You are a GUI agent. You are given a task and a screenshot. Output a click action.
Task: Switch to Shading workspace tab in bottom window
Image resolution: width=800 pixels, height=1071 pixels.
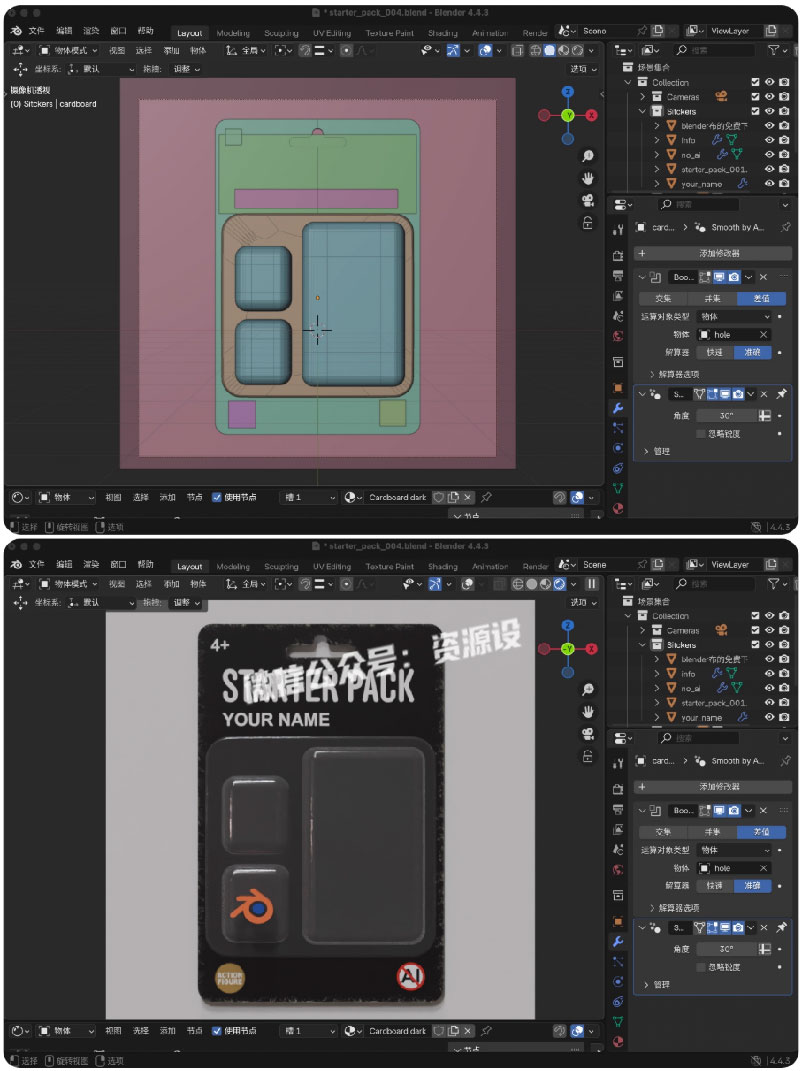click(443, 566)
